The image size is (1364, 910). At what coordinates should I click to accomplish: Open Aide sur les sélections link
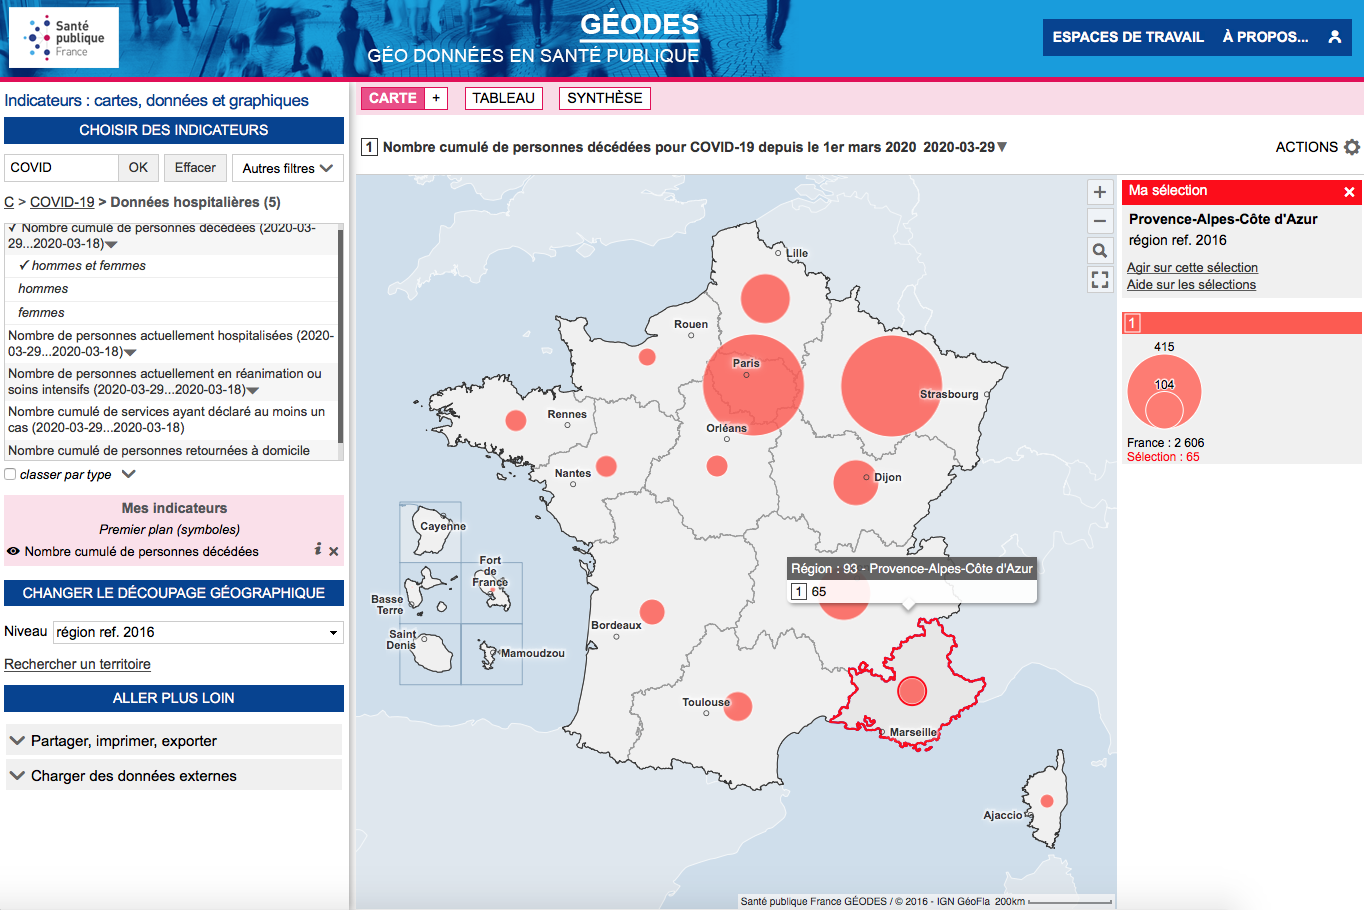[x=1191, y=285]
